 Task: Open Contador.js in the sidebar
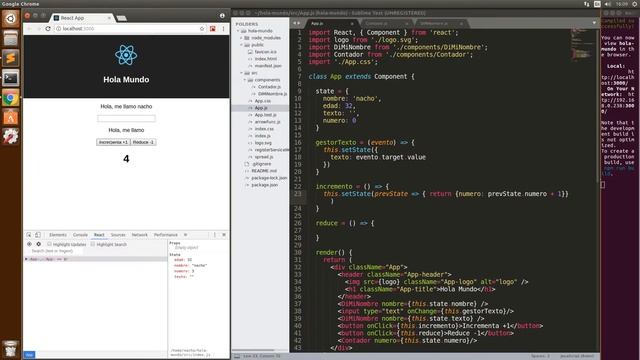click(269, 87)
